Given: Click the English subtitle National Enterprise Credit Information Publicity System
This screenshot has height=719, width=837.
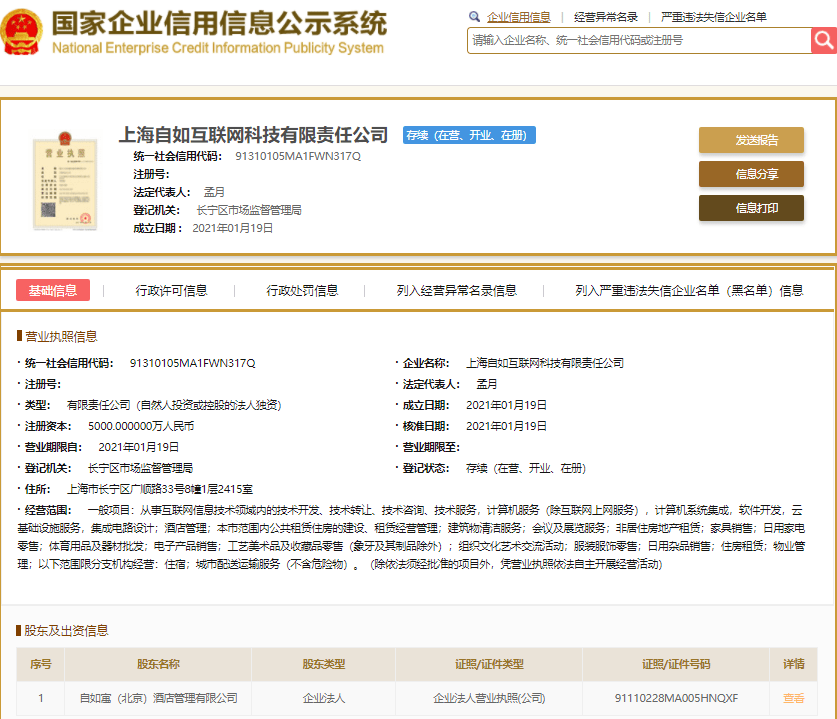Looking at the screenshot, I should (218, 48).
